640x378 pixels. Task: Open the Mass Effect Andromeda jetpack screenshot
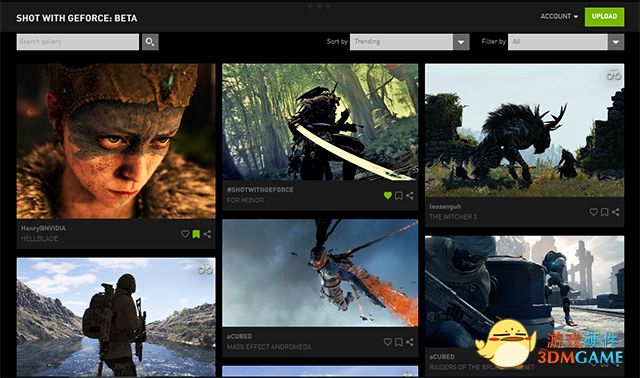coord(320,273)
